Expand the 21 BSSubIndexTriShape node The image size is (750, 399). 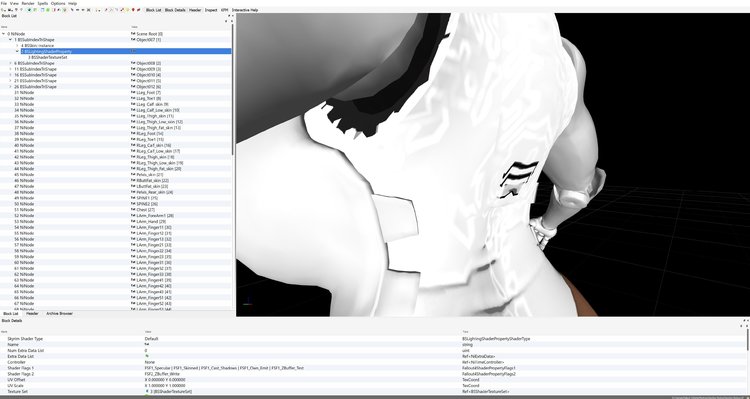[11, 81]
